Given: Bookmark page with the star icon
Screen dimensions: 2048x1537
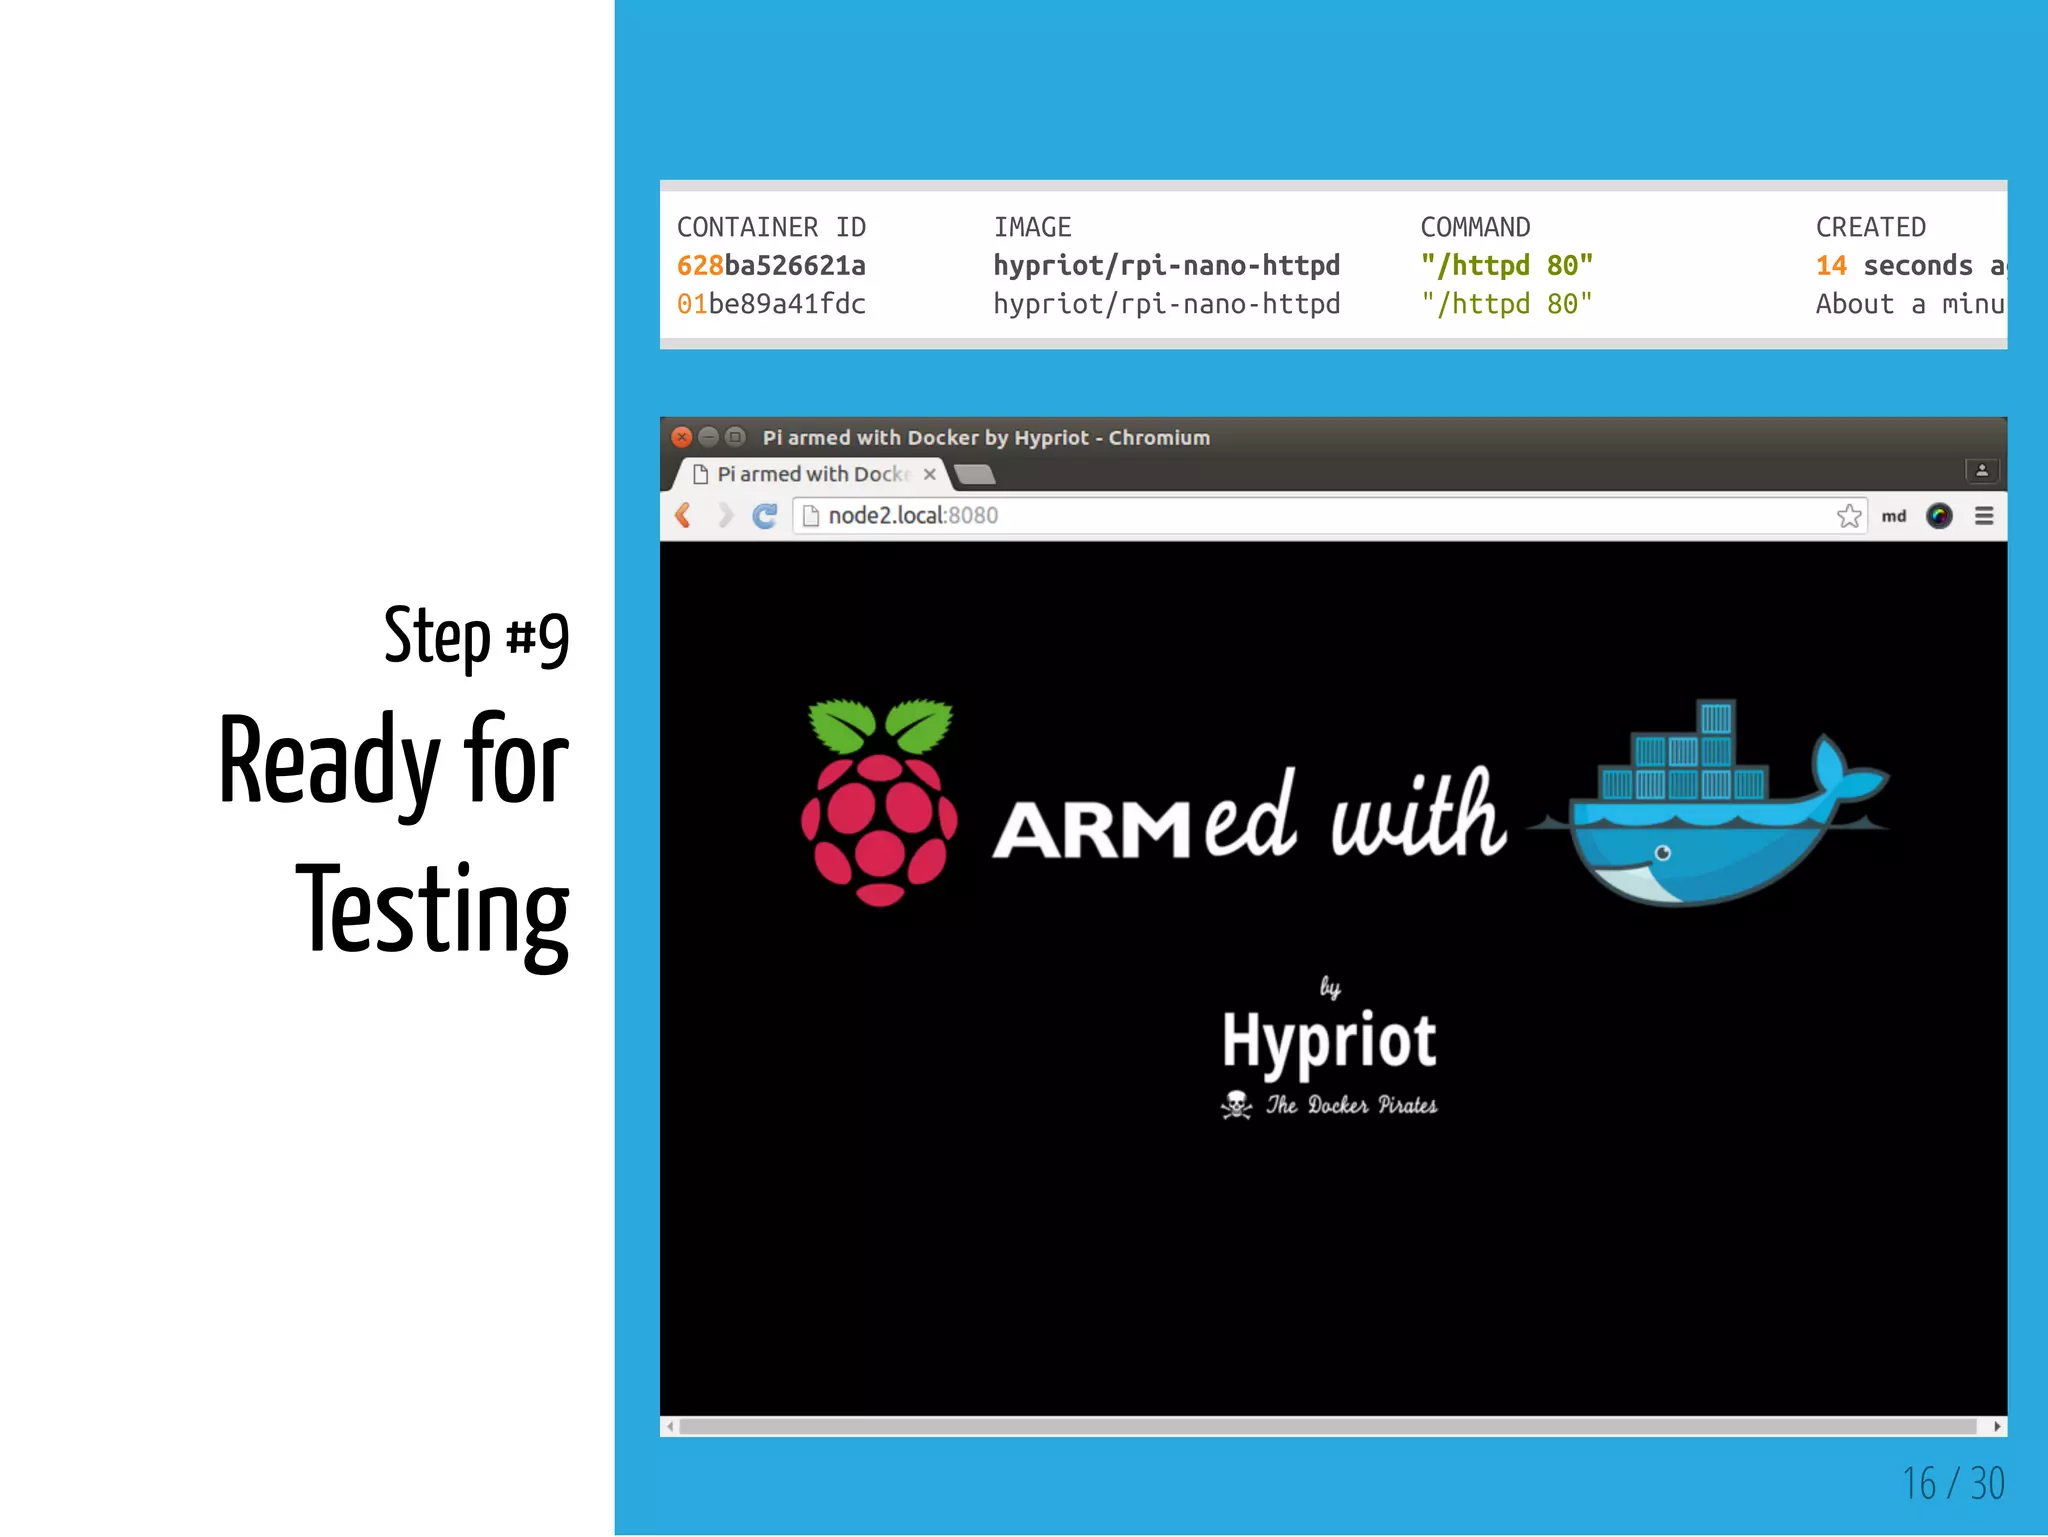Looking at the screenshot, I should [x=1849, y=516].
